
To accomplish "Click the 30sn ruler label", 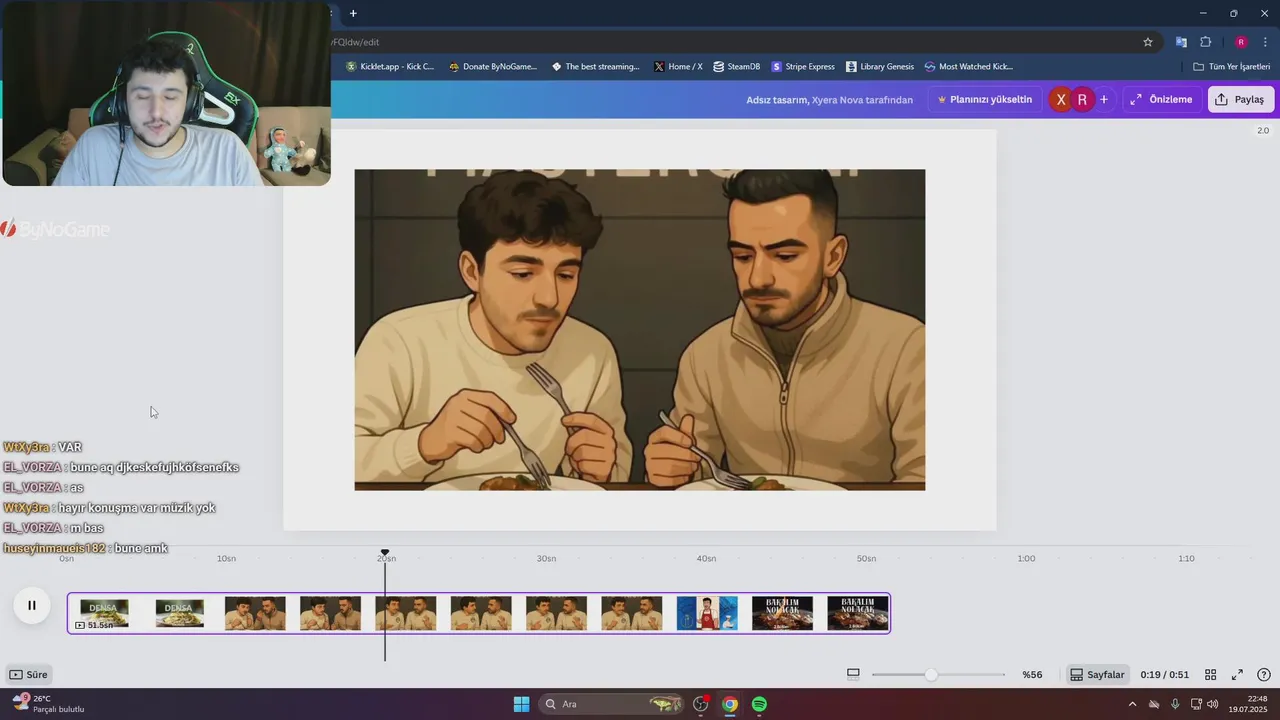I will coord(546,558).
